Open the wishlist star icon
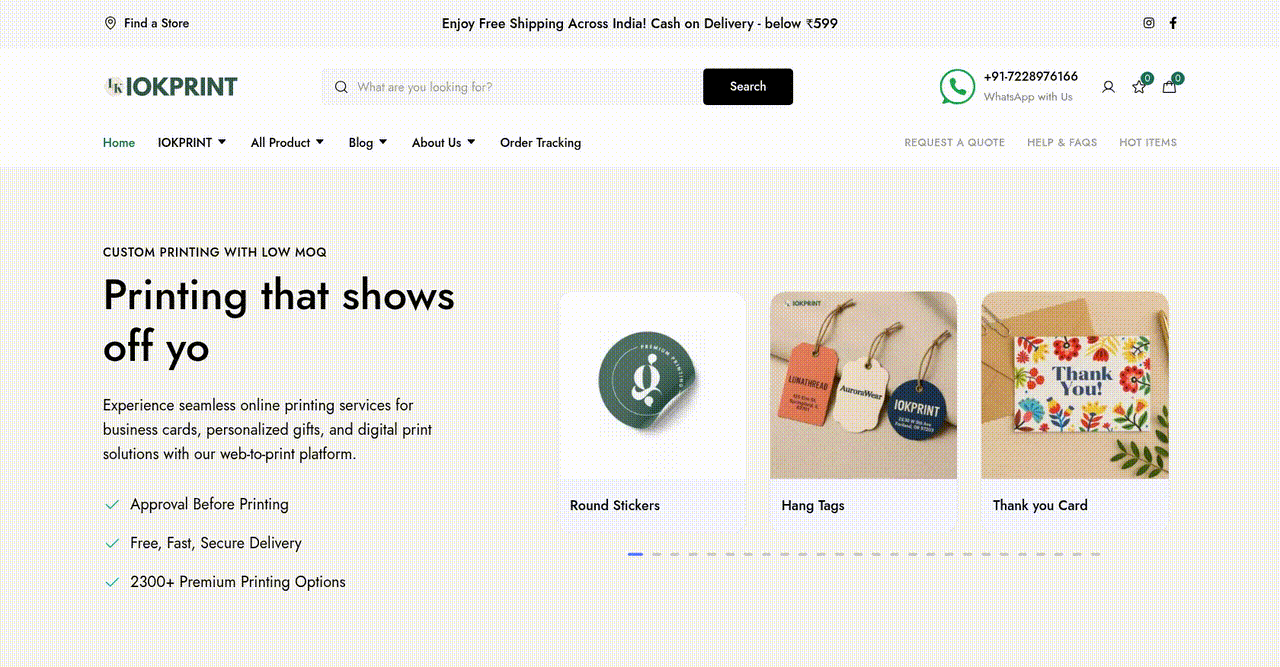Screen dimensions: 1280x667 coord(1139,87)
